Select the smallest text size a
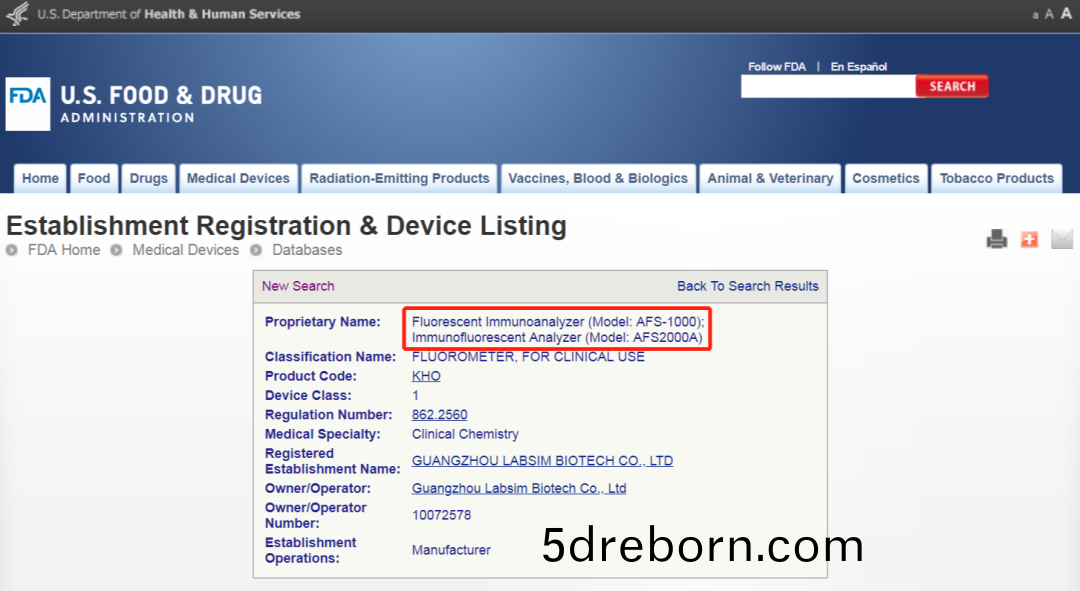Viewport: 1080px width, 591px height. click(1035, 15)
